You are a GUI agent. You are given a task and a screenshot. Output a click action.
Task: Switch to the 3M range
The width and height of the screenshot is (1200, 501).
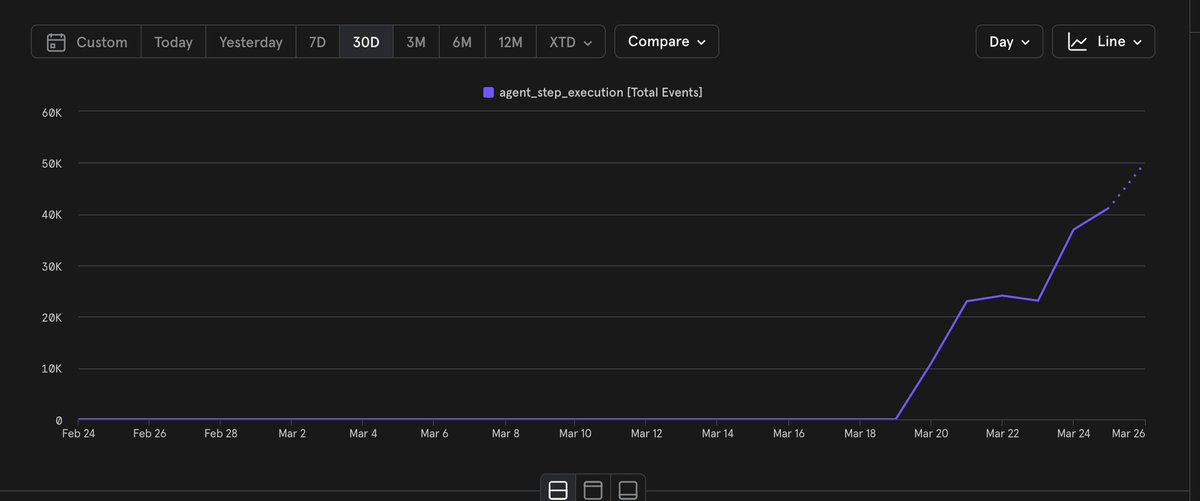coord(415,42)
